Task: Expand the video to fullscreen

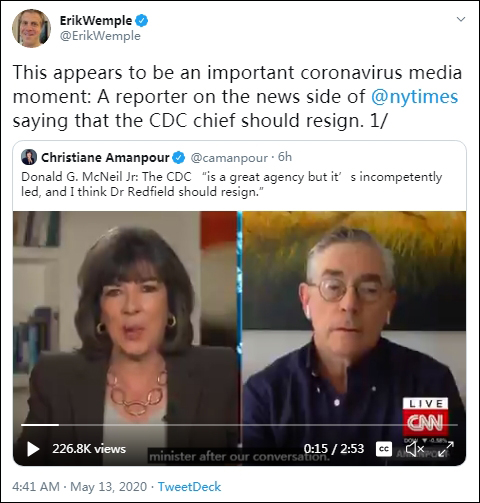Action: pyautogui.click(x=446, y=449)
